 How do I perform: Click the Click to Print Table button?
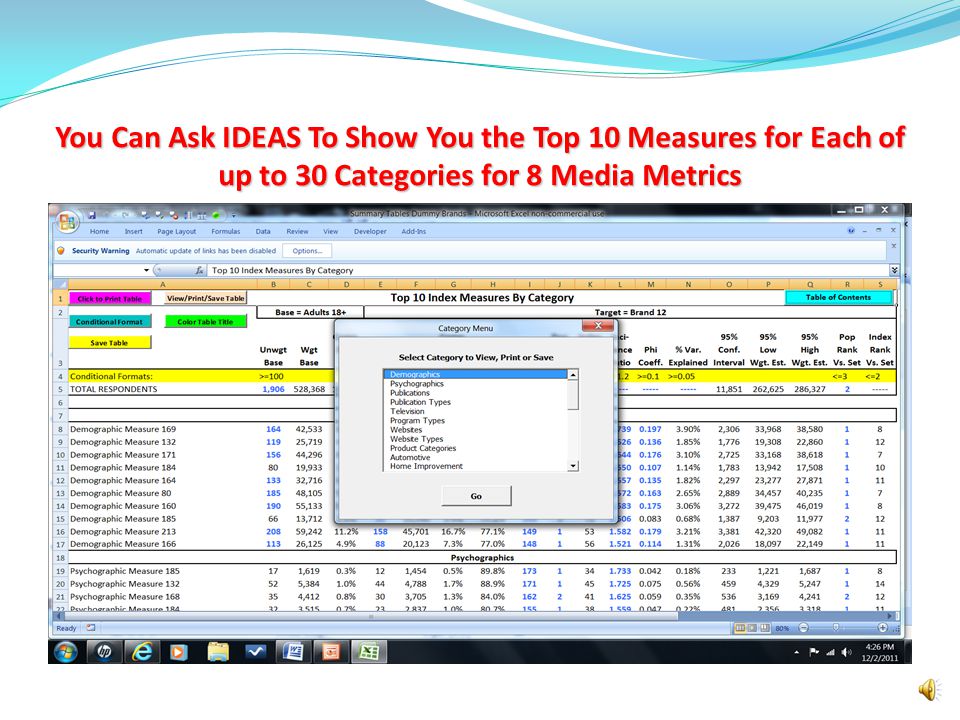(x=110, y=298)
